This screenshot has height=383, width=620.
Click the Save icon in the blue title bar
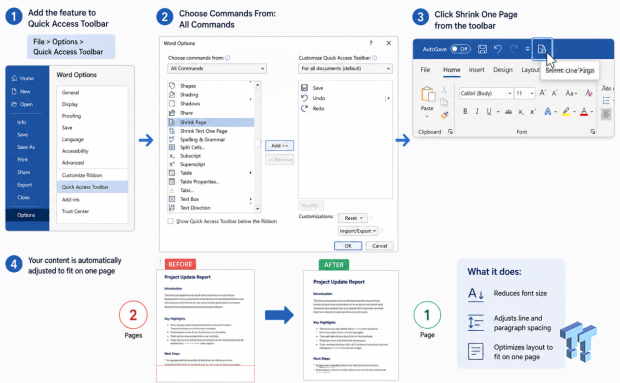482,49
